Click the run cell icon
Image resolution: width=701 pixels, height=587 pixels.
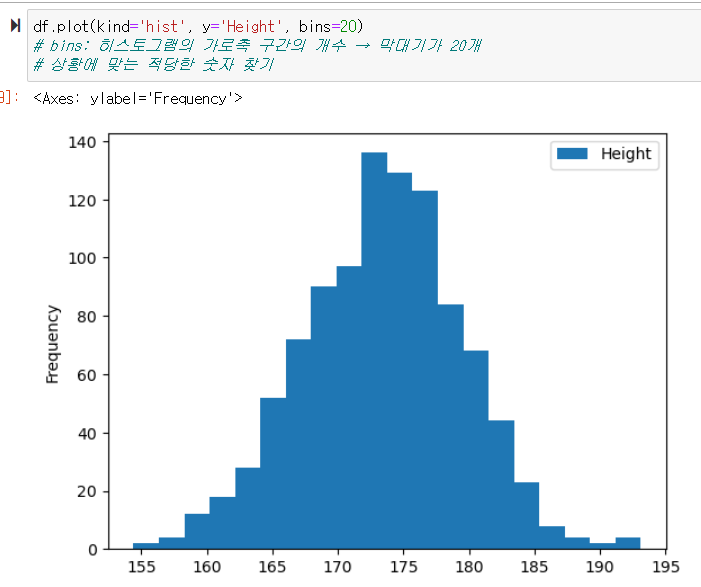pyautogui.click(x=15, y=25)
